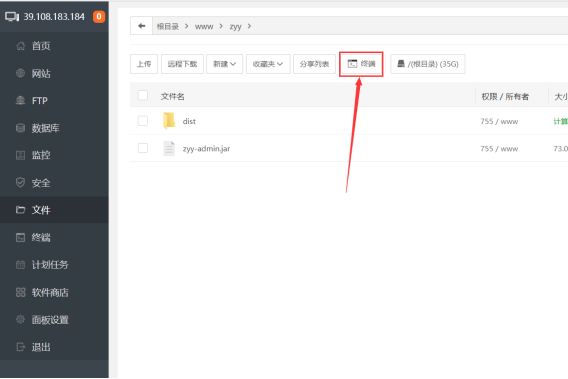The width and height of the screenshot is (568, 379).
Task: Check the box for zyy-admin.jar
Action: [x=143, y=148]
